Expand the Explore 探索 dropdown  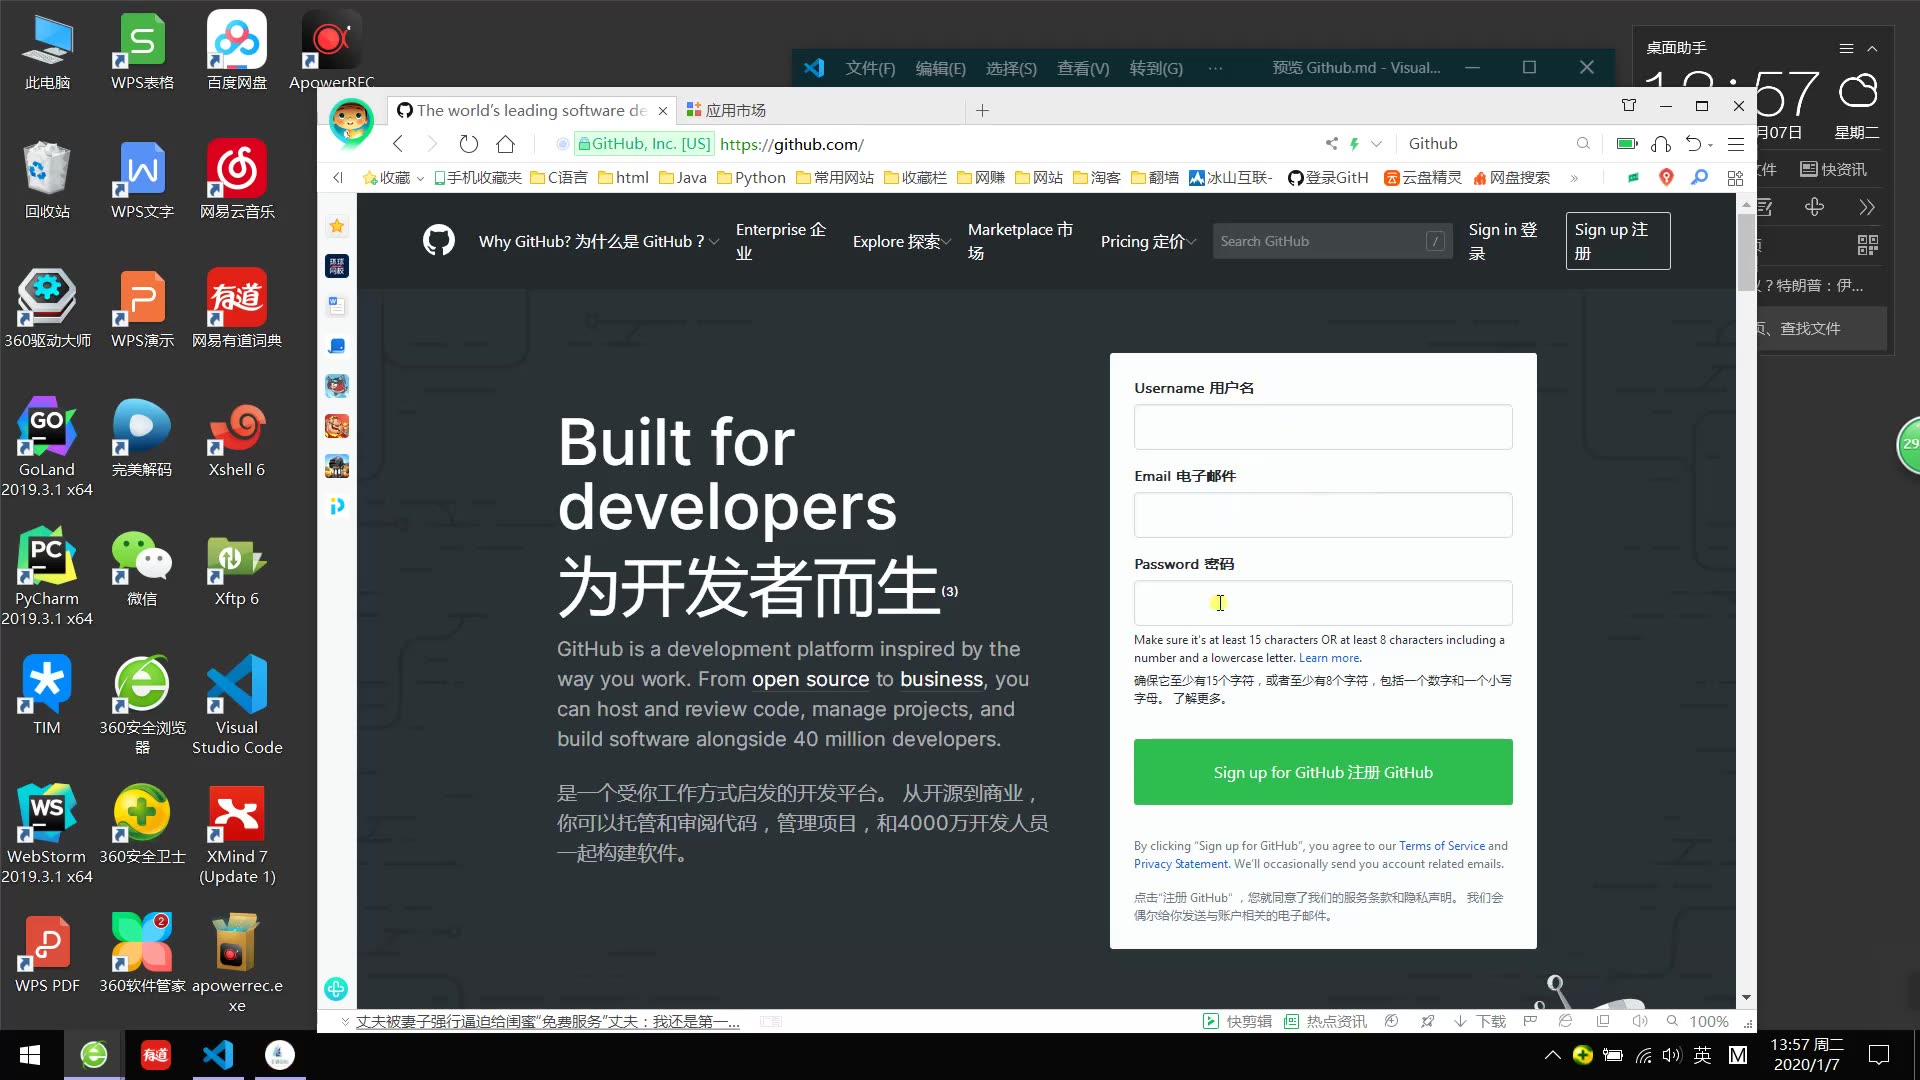pyautogui.click(x=899, y=240)
